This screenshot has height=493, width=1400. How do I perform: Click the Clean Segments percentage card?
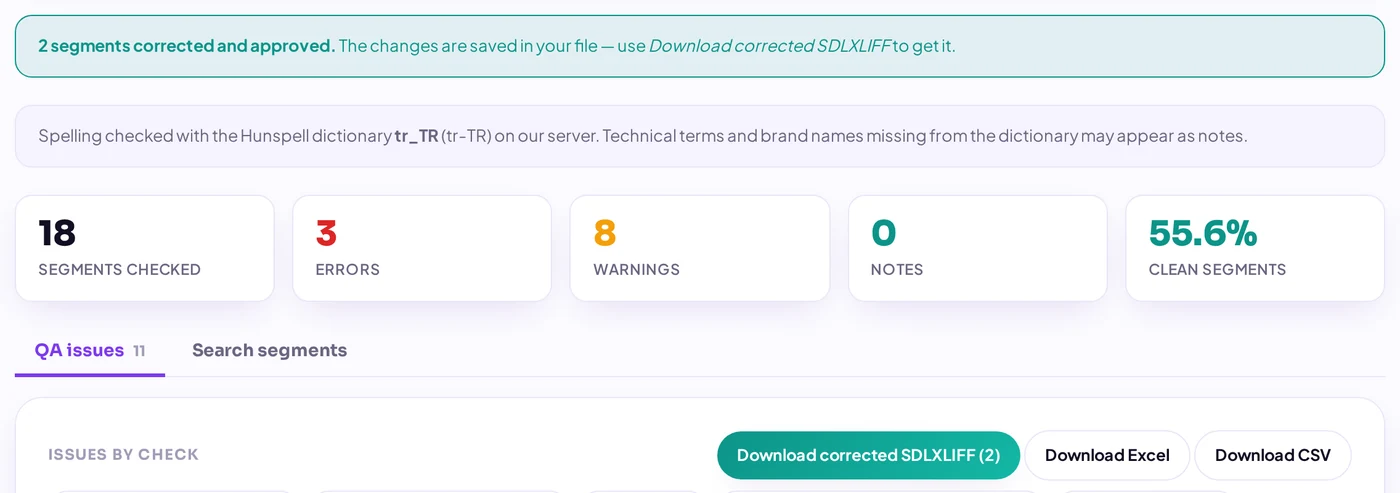tap(1255, 248)
